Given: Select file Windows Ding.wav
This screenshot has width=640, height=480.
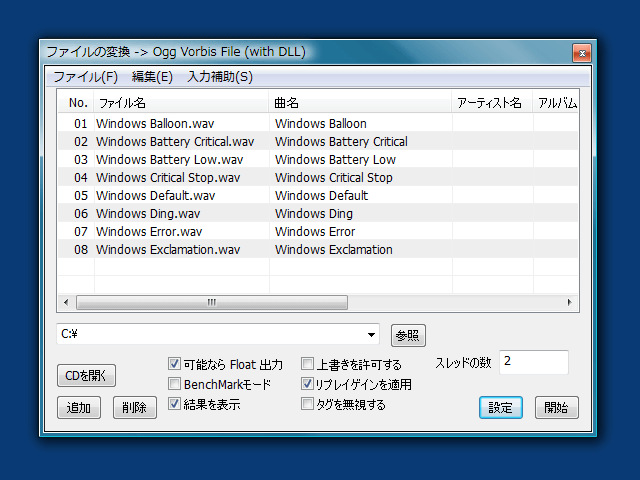Looking at the screenshot, I should (148, 213).
